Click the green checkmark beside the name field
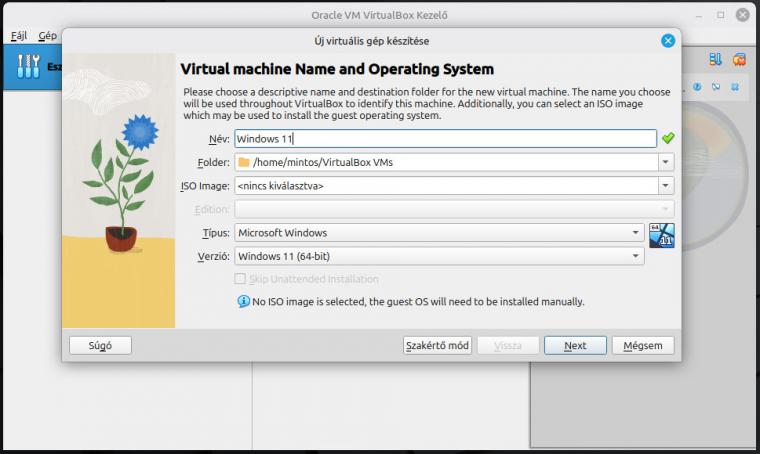This screenshot has height=454, width=760. tap(668, 139)
